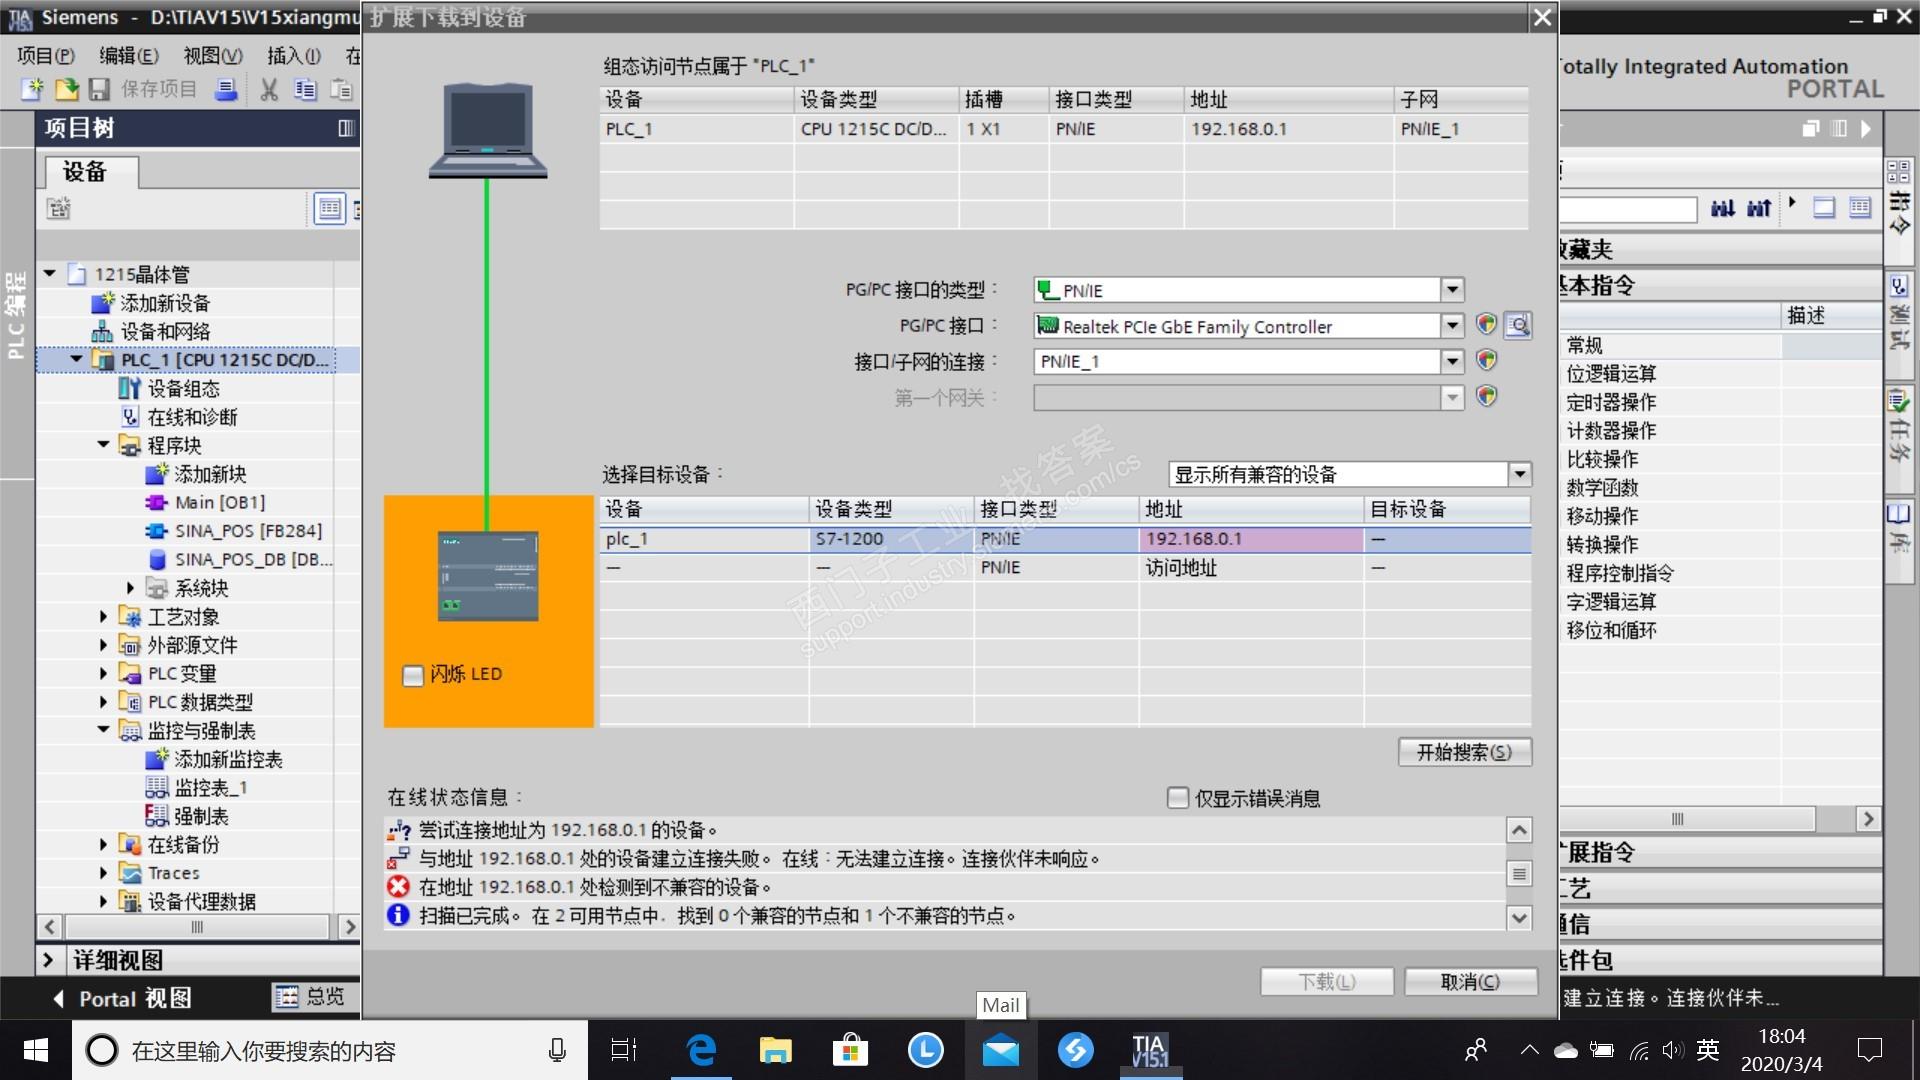Open the PG/PC 接口的类型 dropdown
This screenshot has width=1920, height=1080.
pyautogui.click(x=1452, y=290)
